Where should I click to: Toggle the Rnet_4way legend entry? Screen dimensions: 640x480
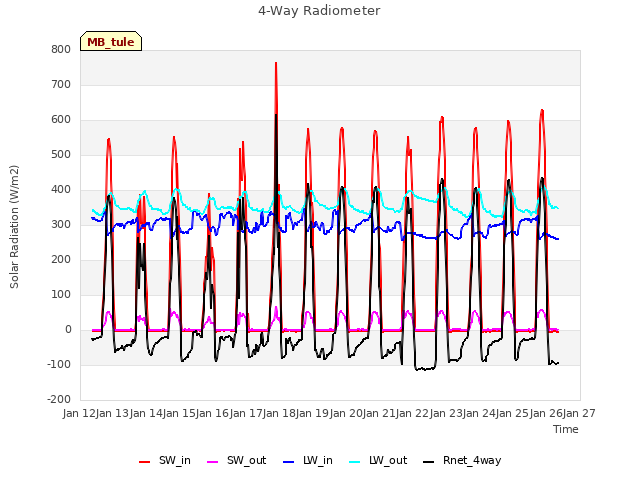462,461
